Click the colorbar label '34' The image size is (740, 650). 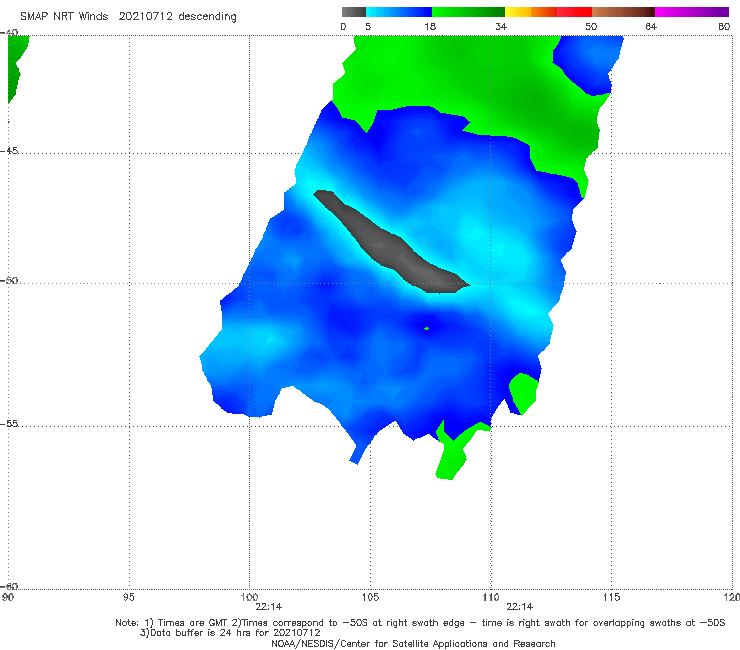coord(501,27)
